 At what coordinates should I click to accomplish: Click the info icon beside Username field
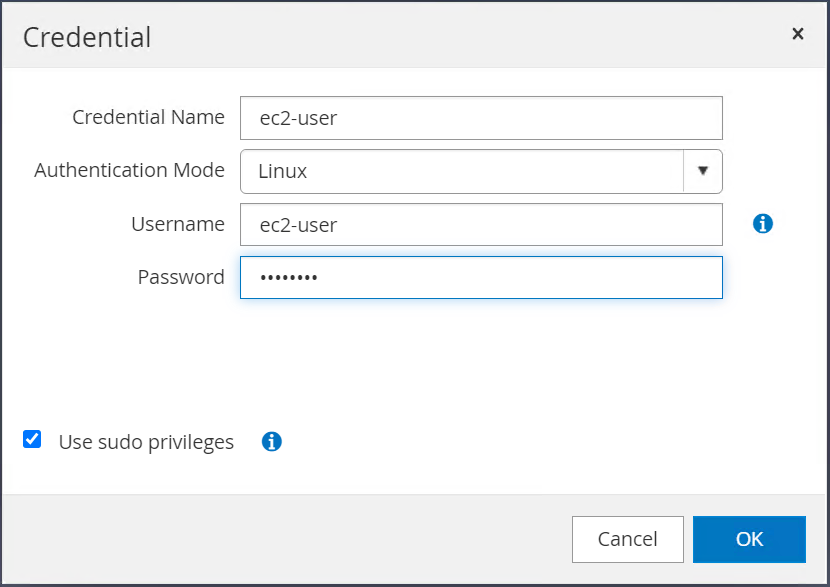763,224
